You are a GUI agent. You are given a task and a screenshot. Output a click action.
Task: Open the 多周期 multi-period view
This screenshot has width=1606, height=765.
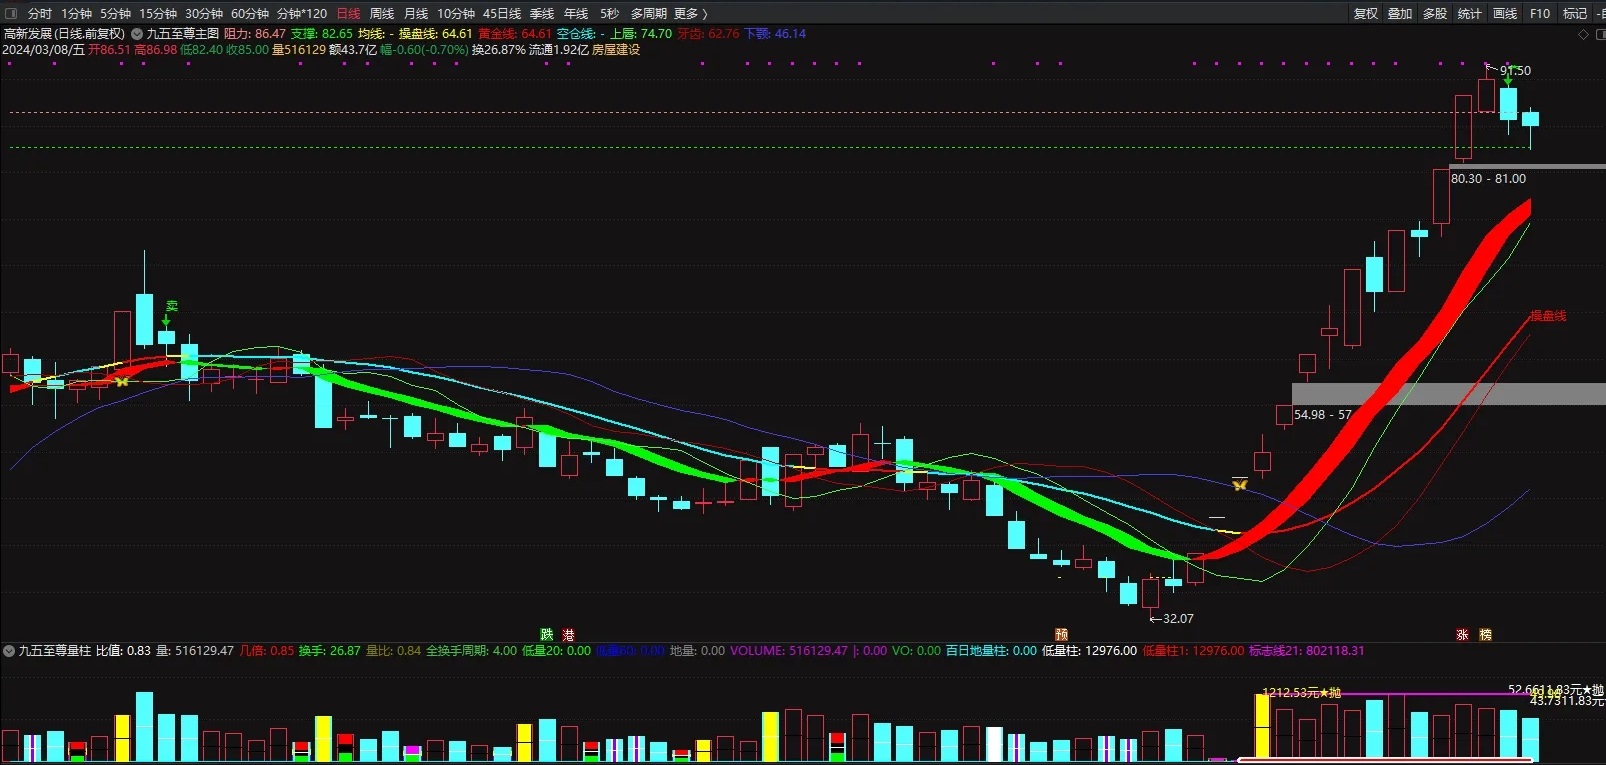point(648,13)
